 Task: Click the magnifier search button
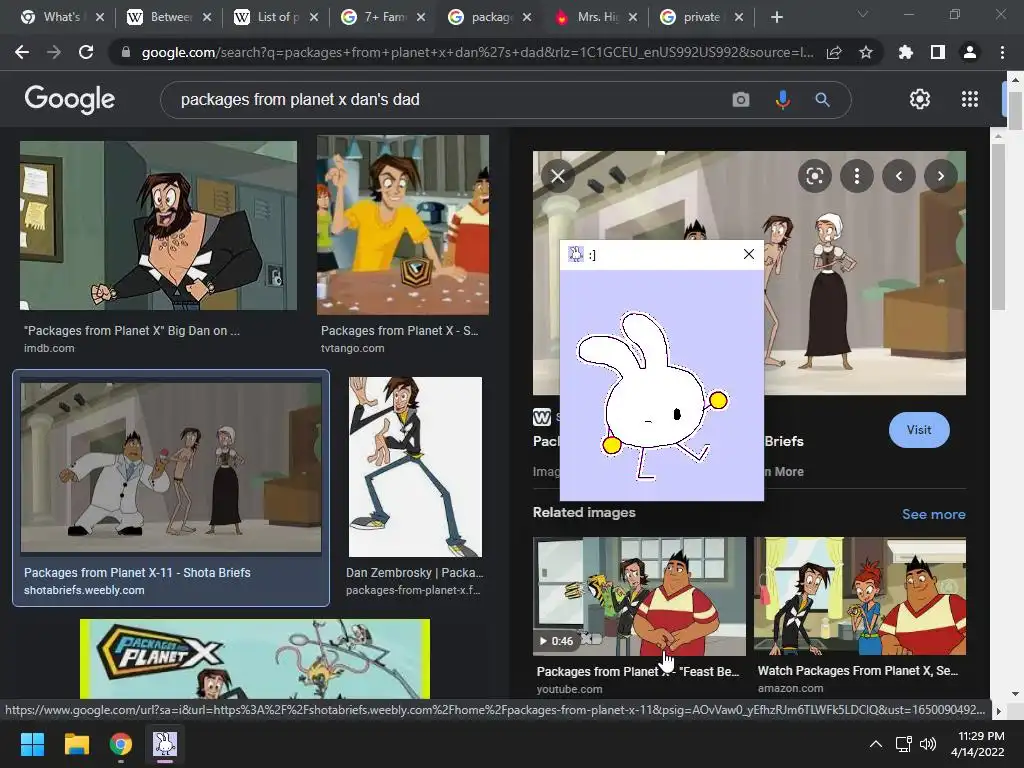point(822,100)
